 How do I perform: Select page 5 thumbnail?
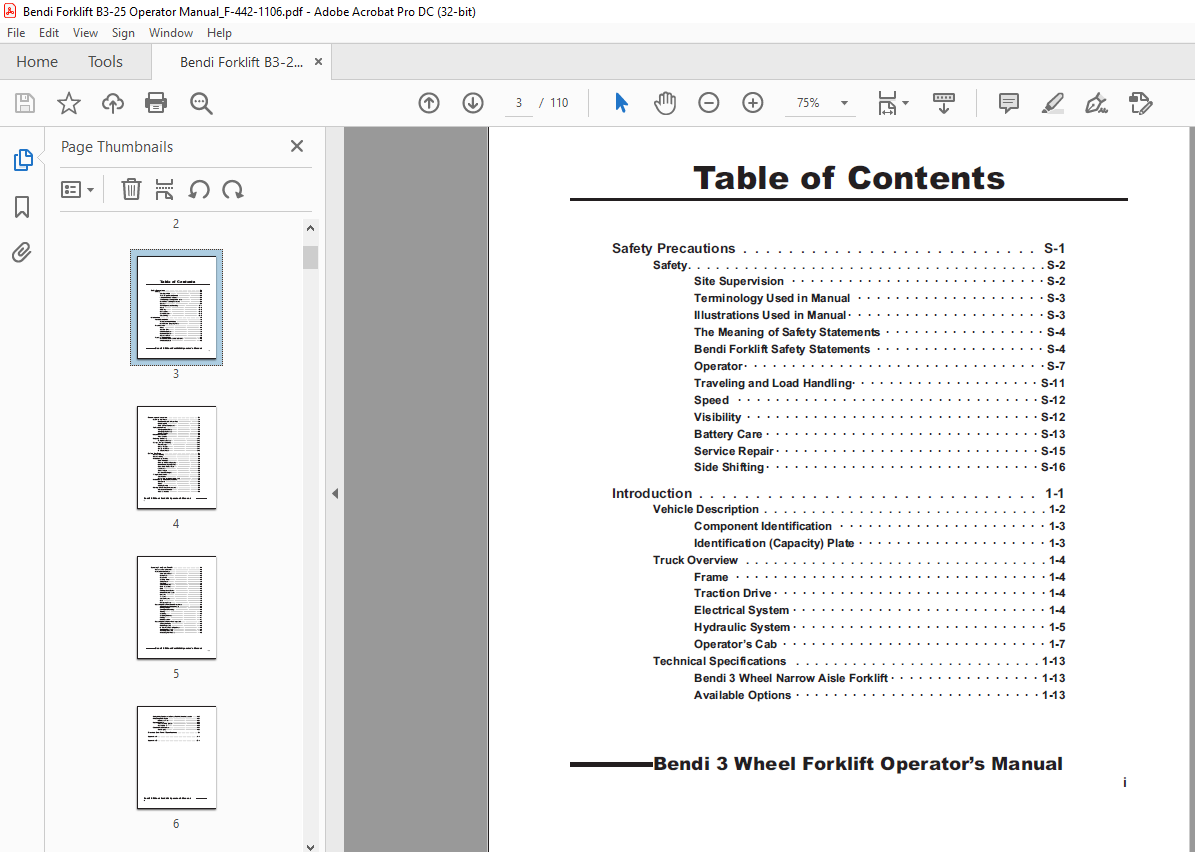[176, 607]
